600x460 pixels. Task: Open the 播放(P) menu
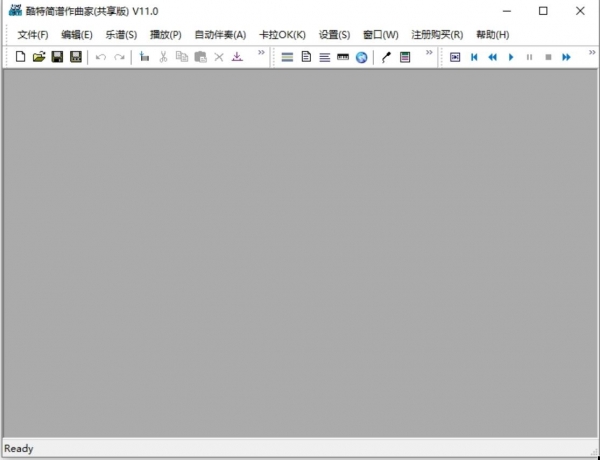point(166,35)
